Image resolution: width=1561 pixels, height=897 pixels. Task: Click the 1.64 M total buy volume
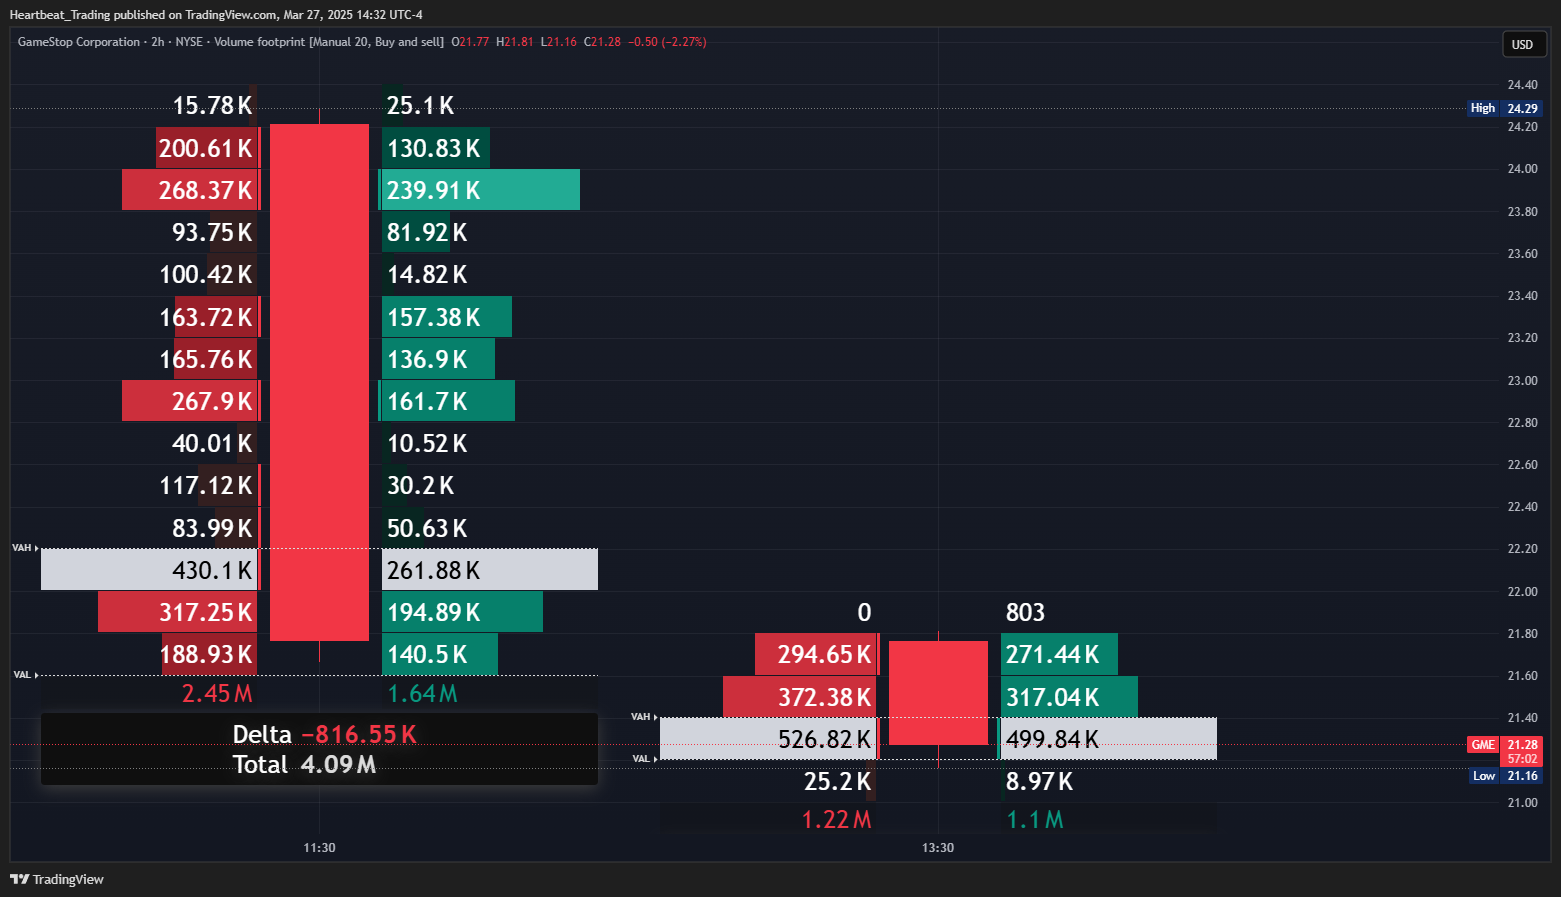click(x=422, y=693)
